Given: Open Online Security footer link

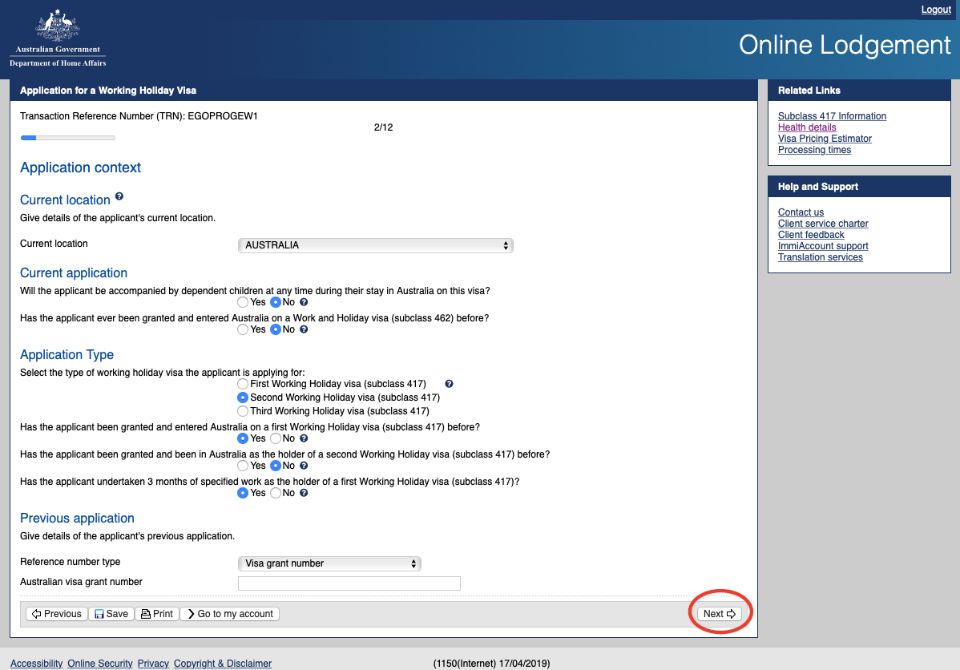Looking at the screenshot, I should [x=100, y=663].
